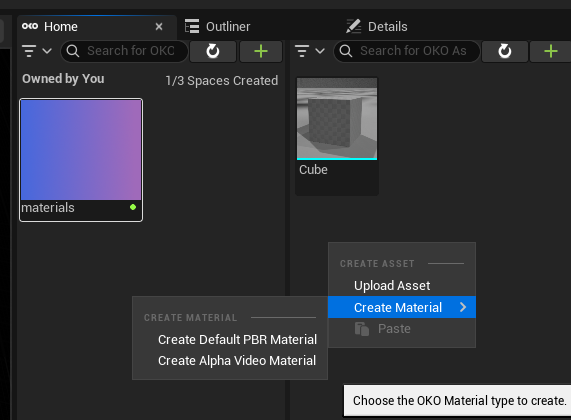Image resolution: width=571 pixels, height=420 pixels.
Task: Select the materials space thumbnail
Action: click(81, 150)
